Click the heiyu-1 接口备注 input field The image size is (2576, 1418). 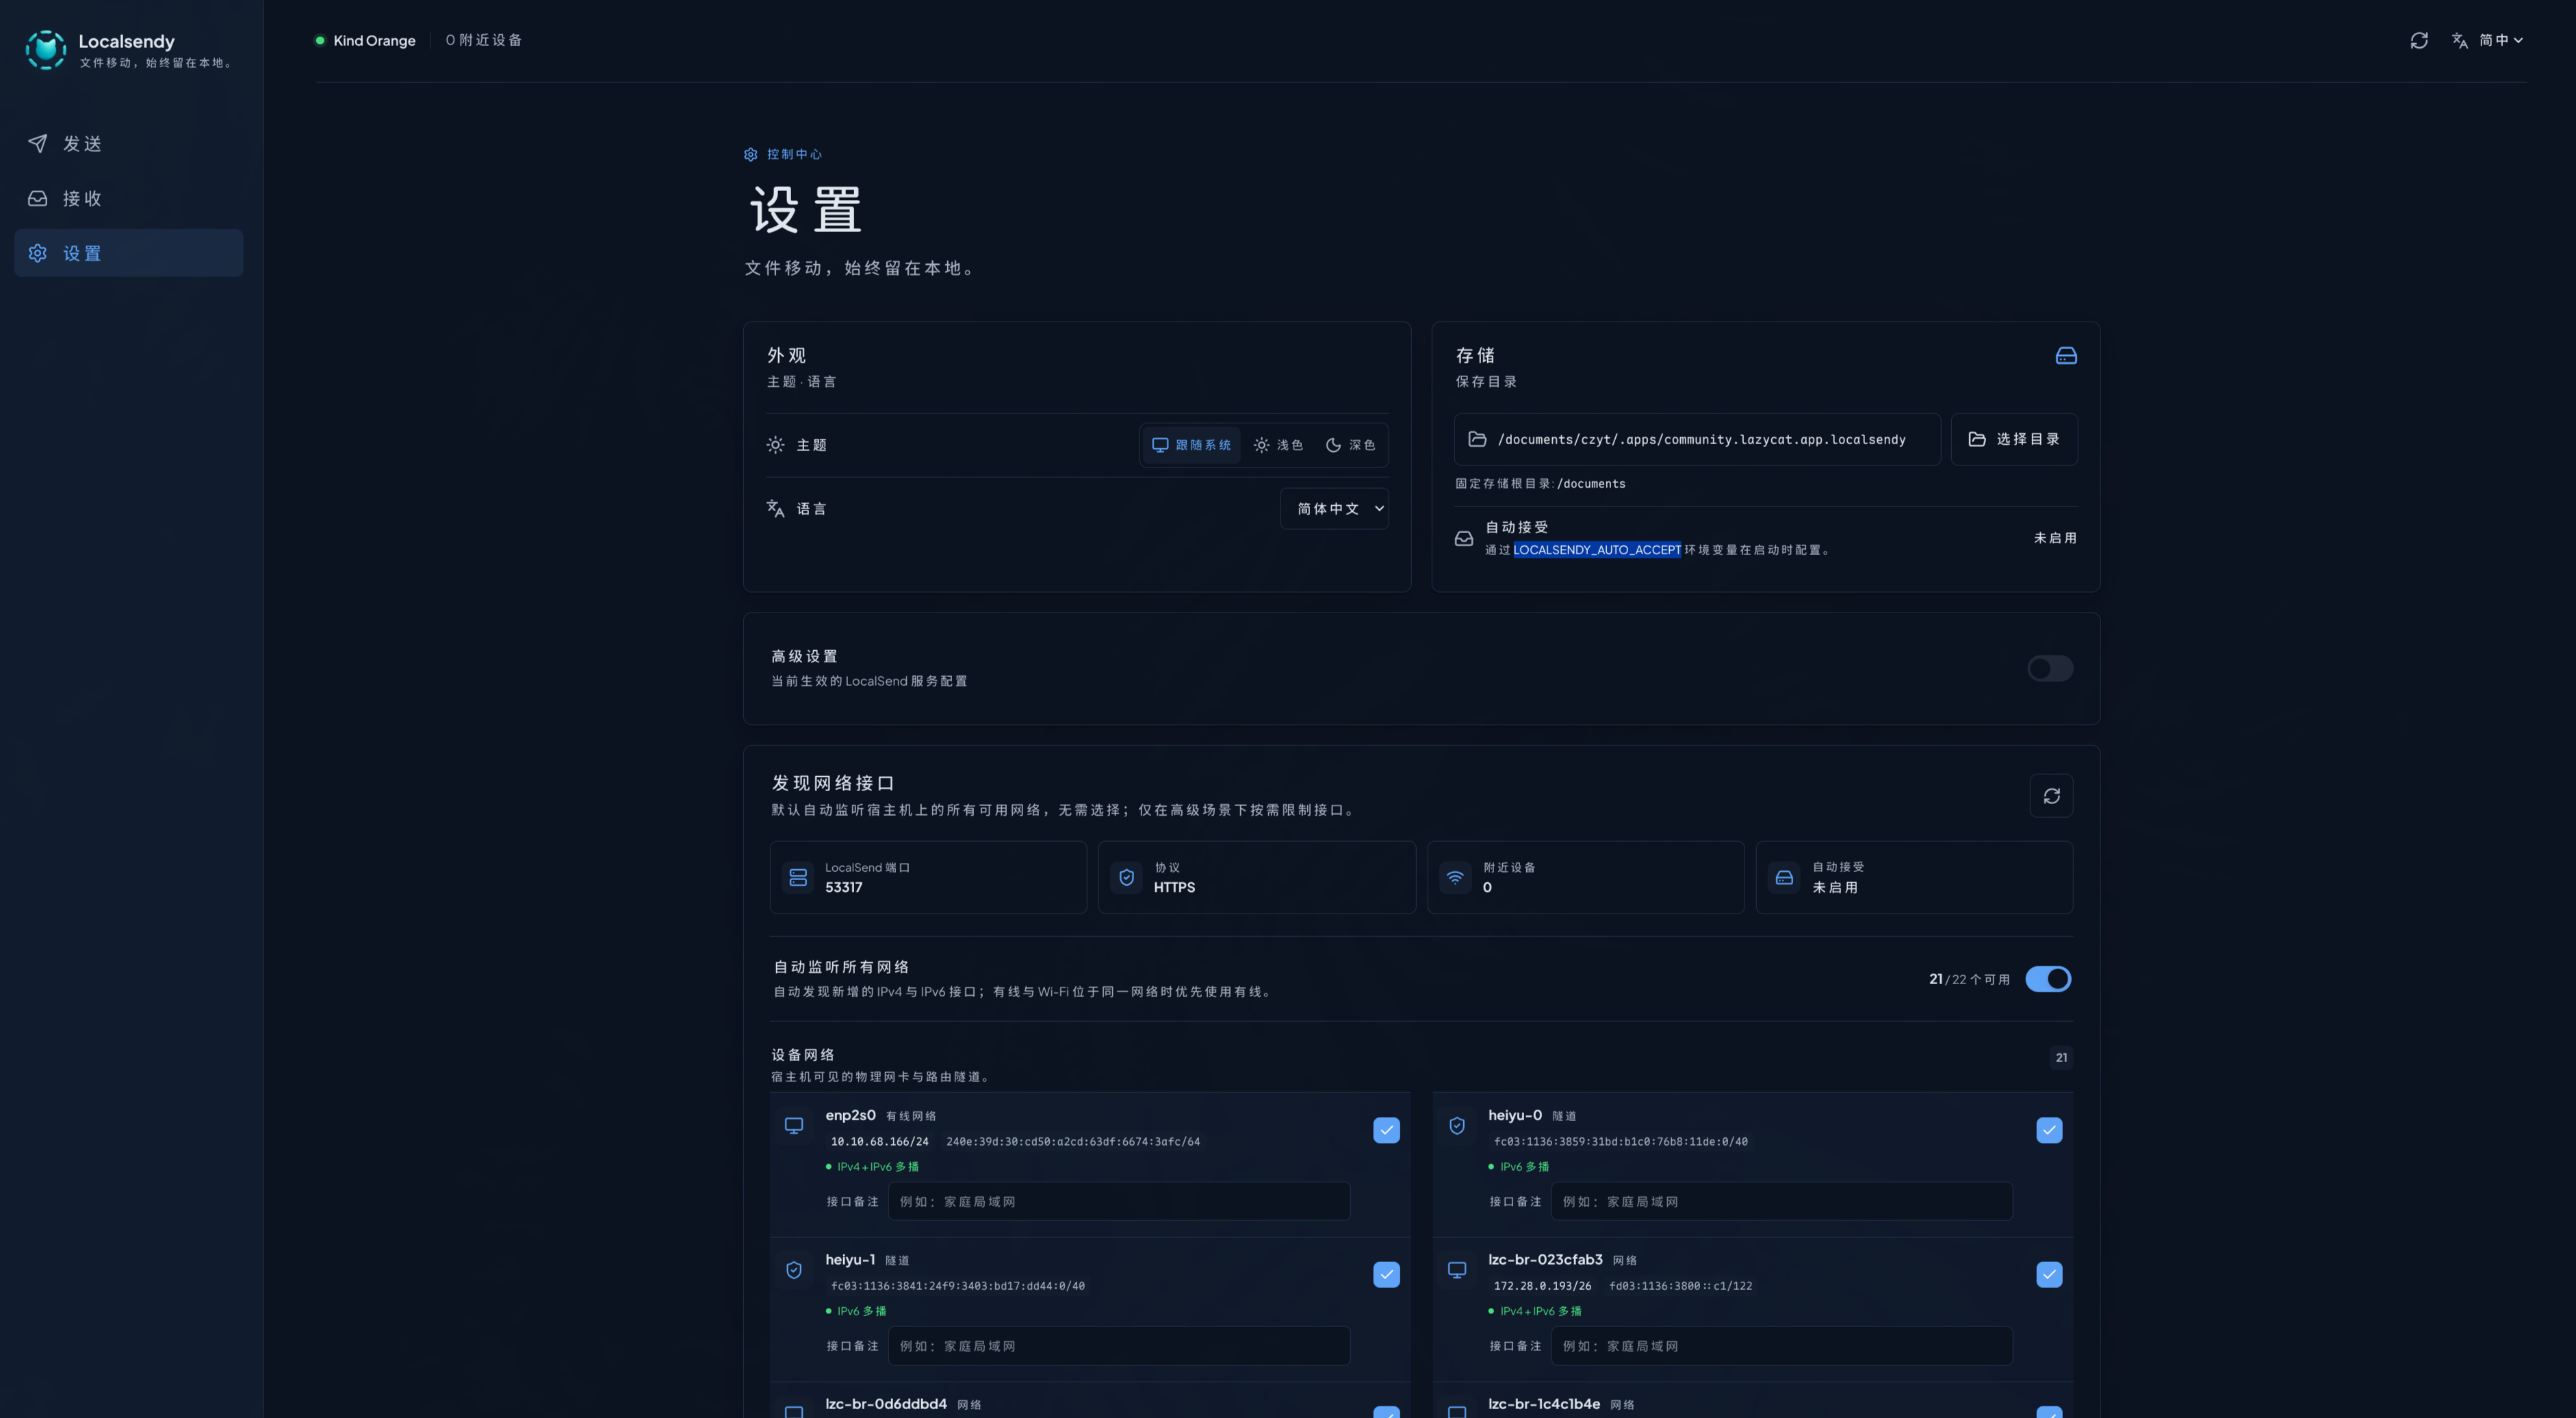(x=1119, y=1346)
